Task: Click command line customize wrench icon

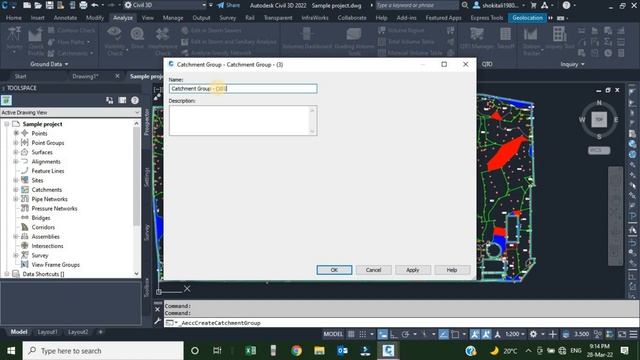Action: click(158, 321)
